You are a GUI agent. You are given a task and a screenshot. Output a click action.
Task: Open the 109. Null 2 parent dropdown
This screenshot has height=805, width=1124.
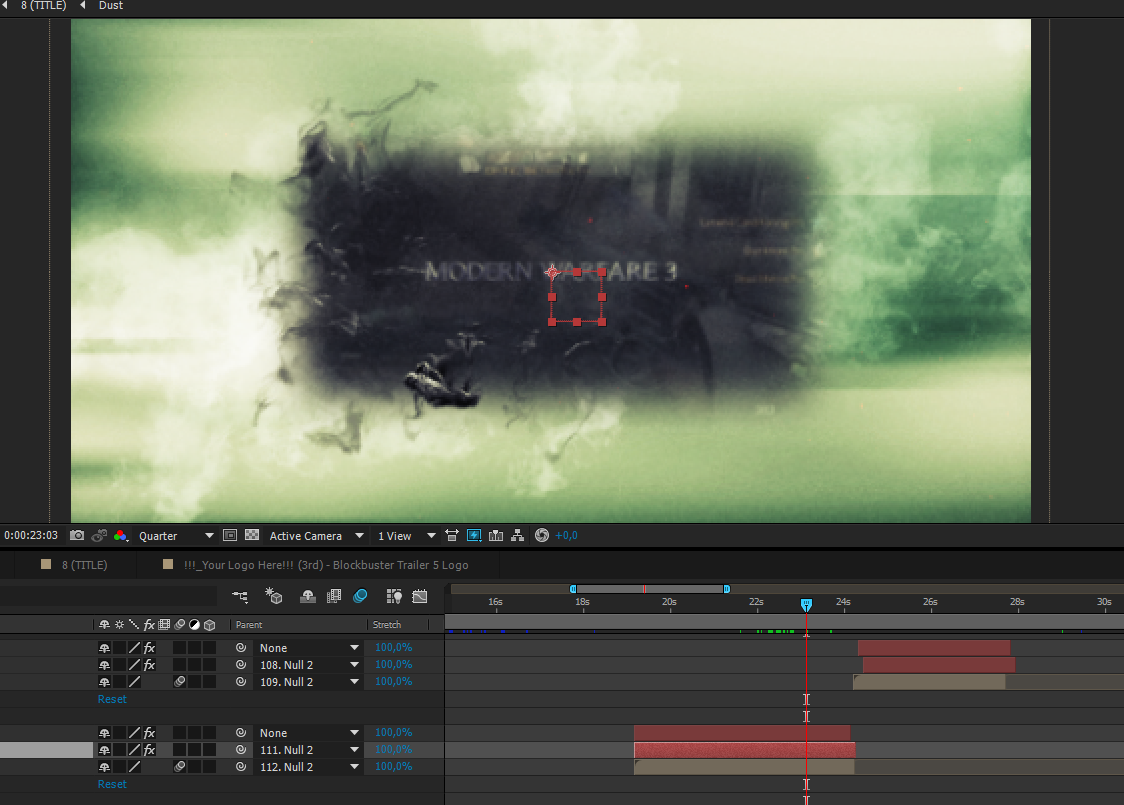click(308, 682)
